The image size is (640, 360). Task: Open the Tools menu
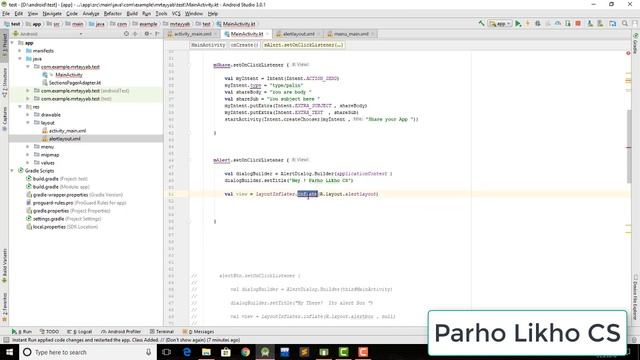pyautogui.click(x=161, y=13)
